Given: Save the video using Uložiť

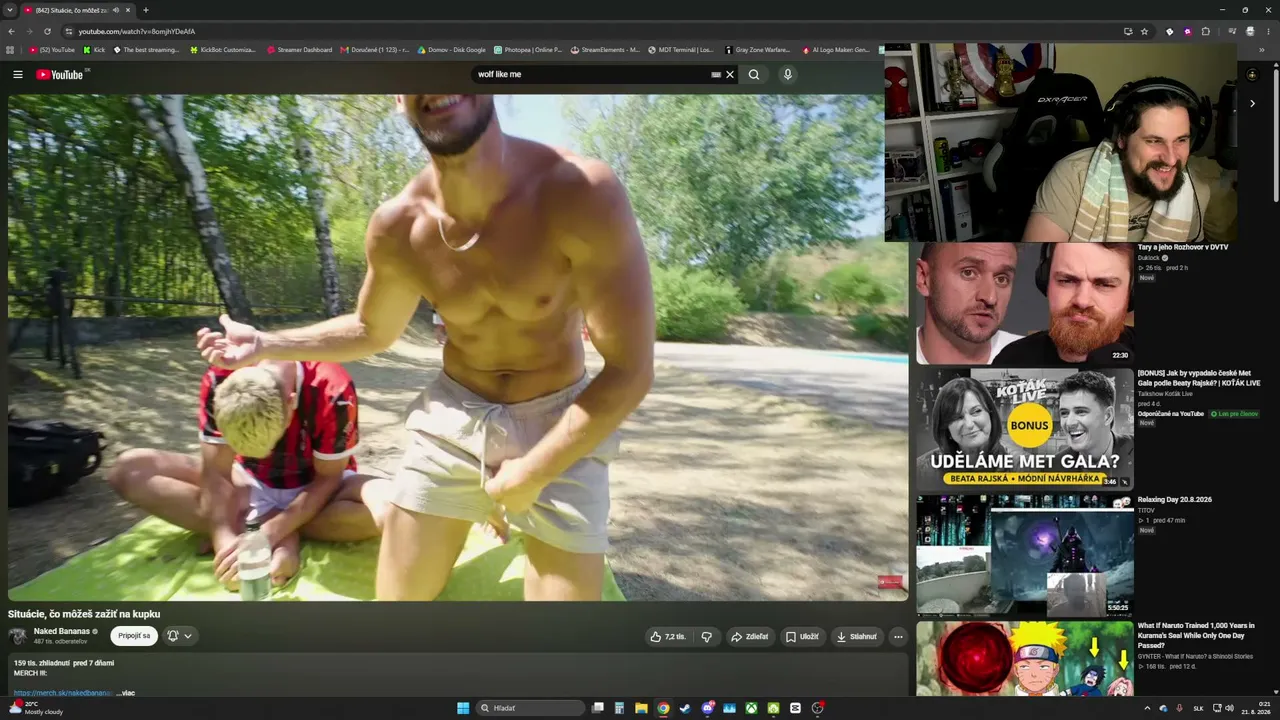Looking at the screenshot, I should point(802,636).
